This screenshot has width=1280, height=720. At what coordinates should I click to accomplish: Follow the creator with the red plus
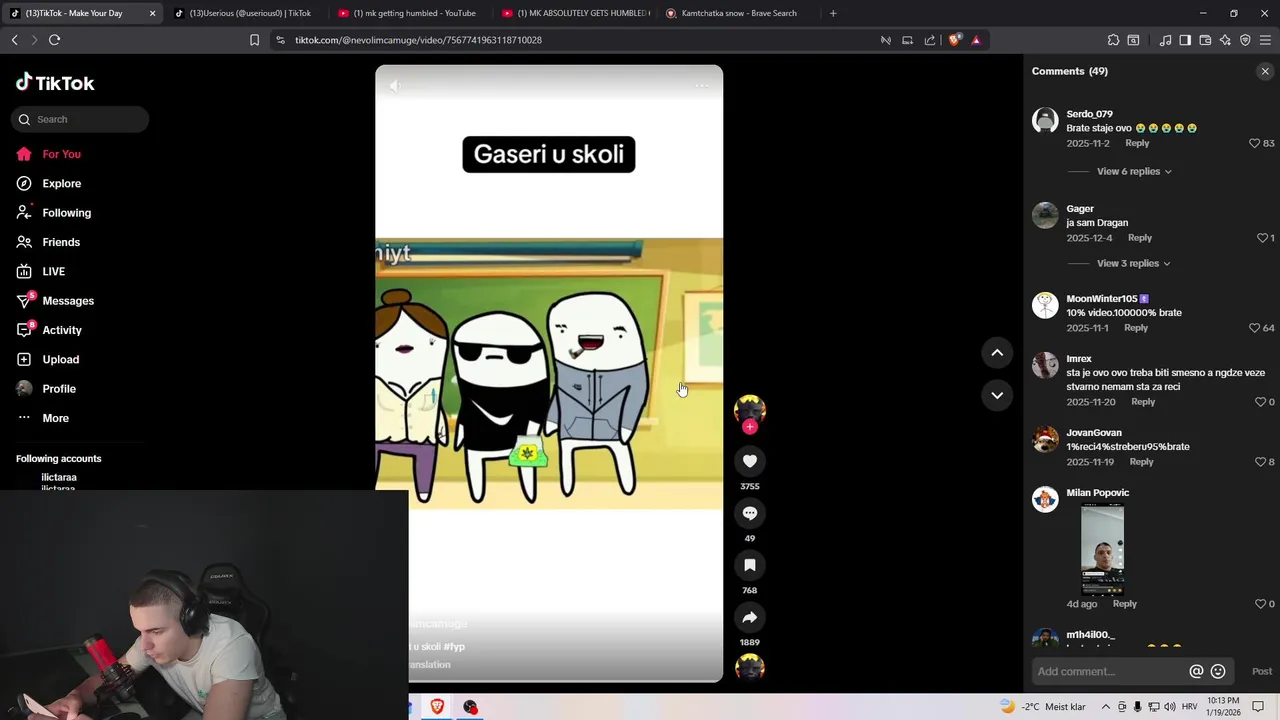(750, 427)
